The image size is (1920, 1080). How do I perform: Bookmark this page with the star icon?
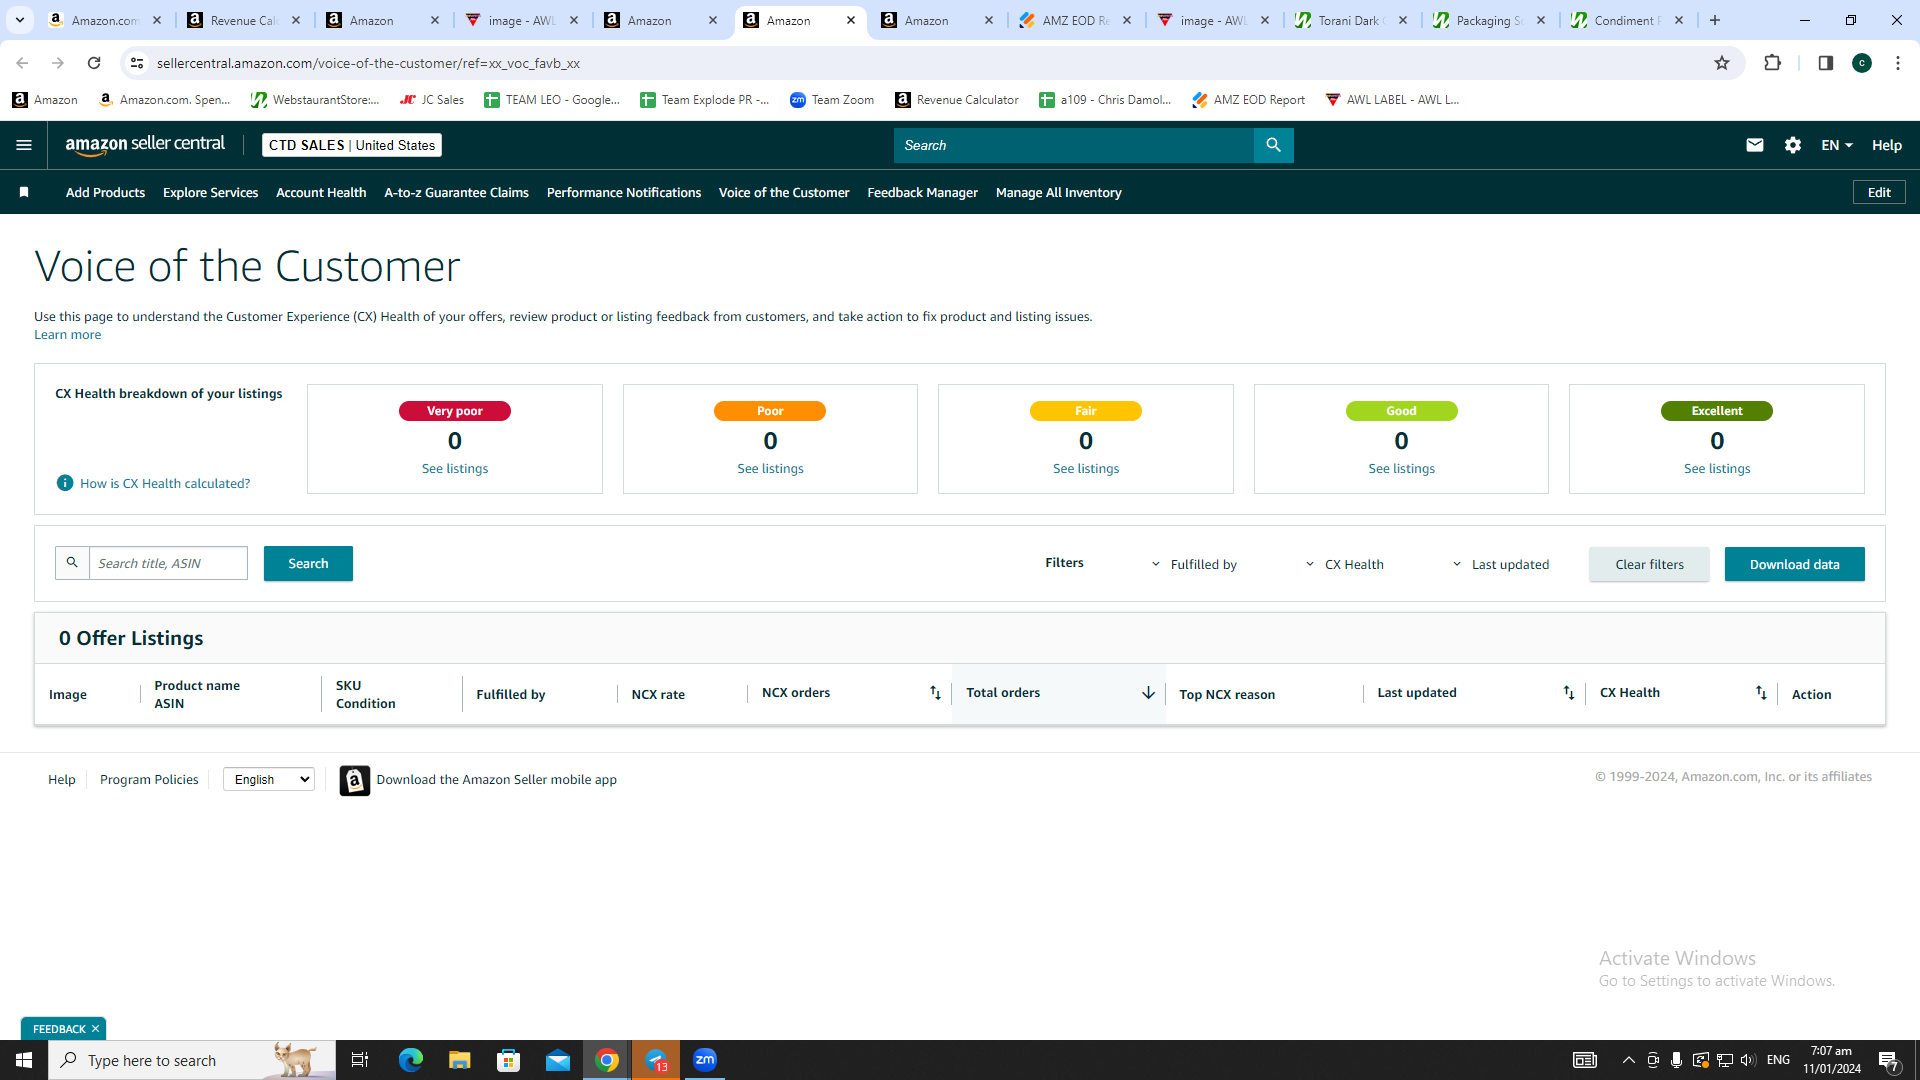[1721, 63]
